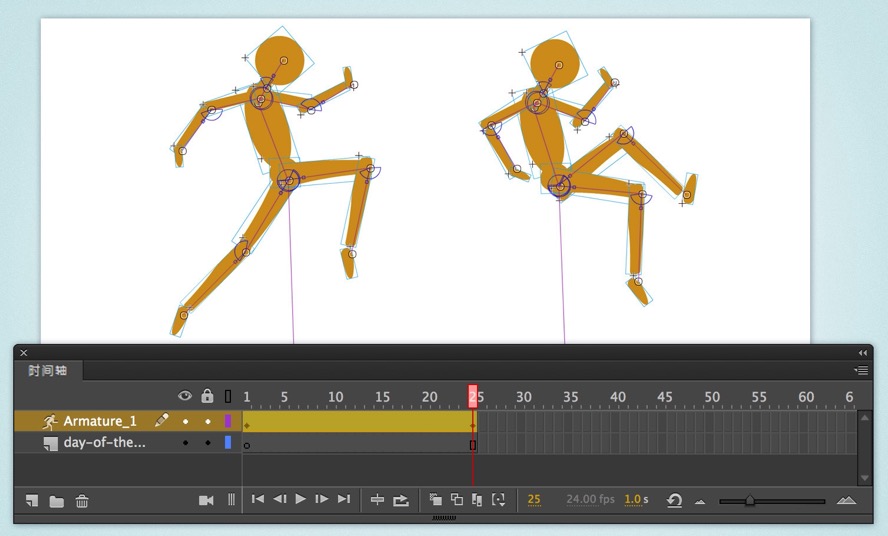The height and width of the screenshot is (536, 888).
Task: Toggle outline color of Armature_1 layer
Action: [x=228, y=421]
